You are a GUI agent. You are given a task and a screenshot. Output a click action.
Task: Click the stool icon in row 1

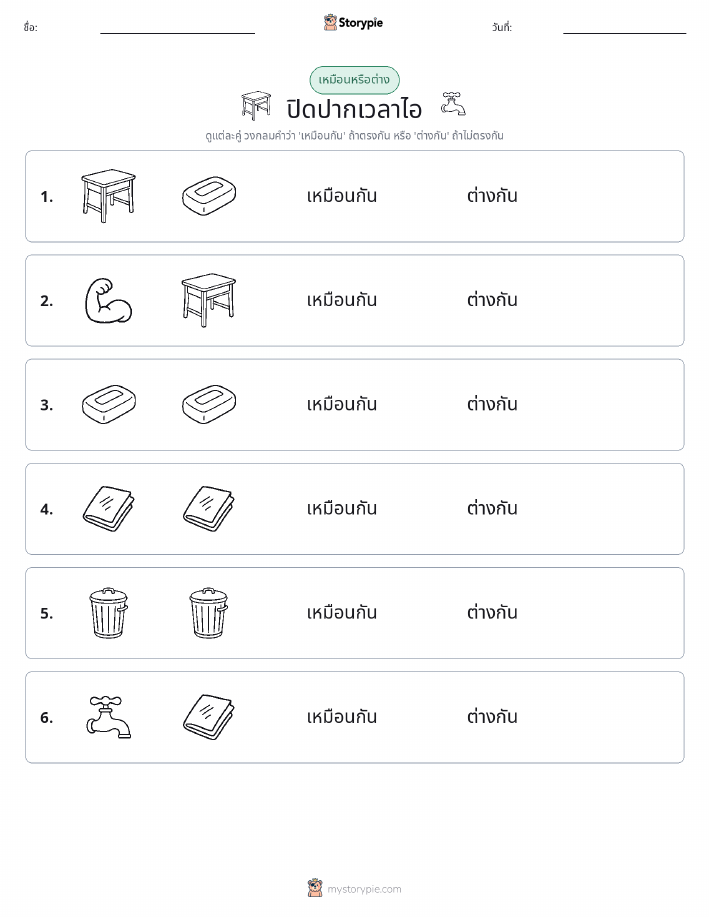[108, 196]
